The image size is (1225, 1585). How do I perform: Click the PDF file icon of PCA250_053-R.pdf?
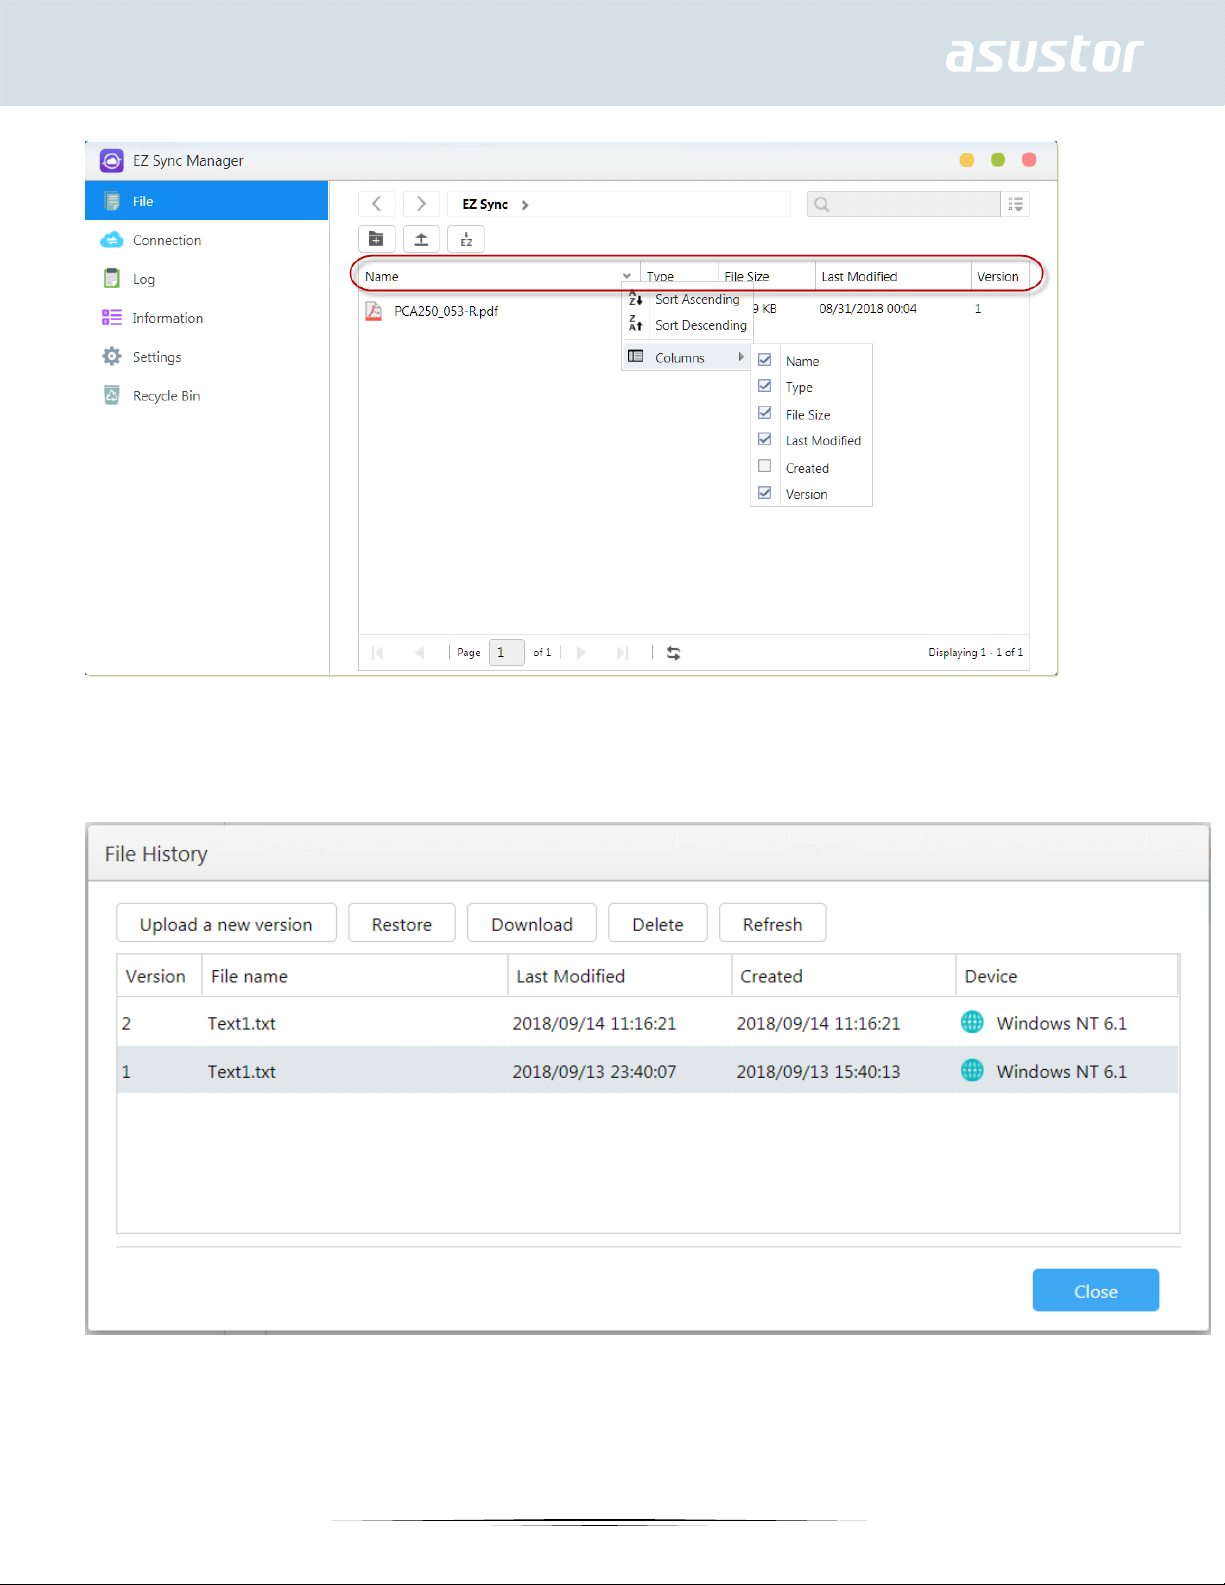(374, 311)
